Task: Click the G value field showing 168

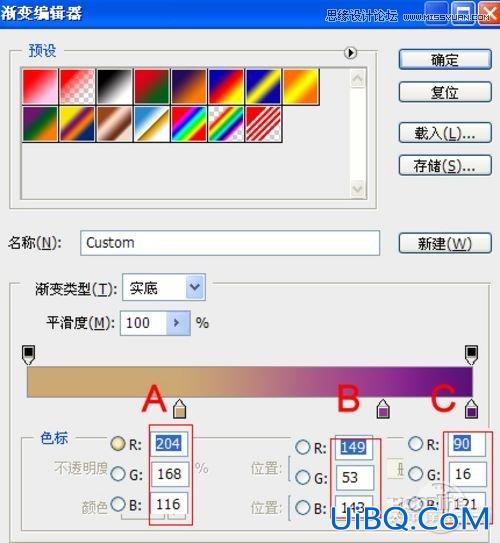Action: pos(170,474)
